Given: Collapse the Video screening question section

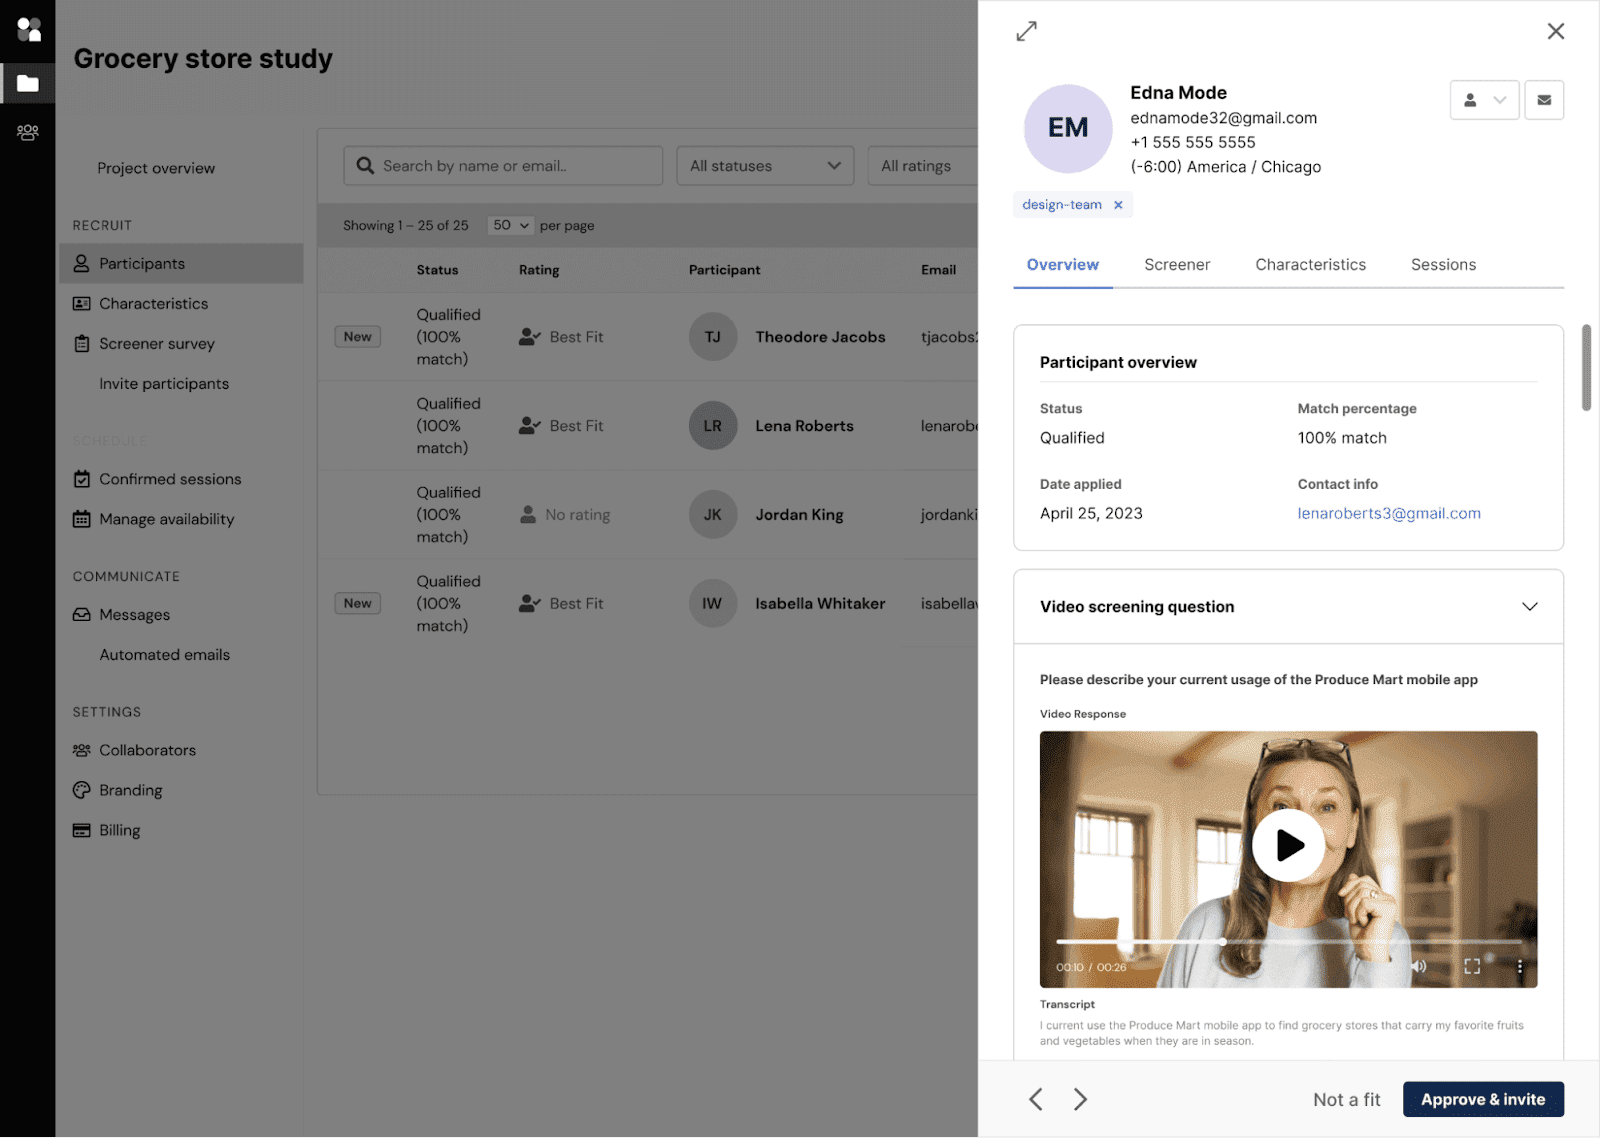Looking at the screenshot, I should click(x=1529, y=606).
